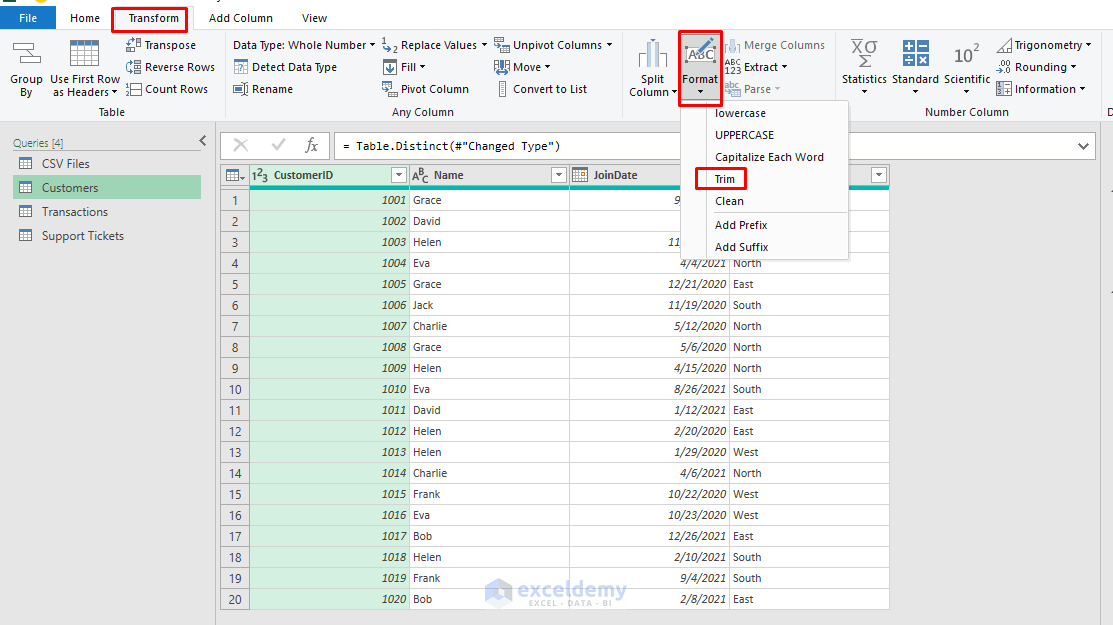Select the Transactions query
This screenshot has width=1113, height=625.
tap(107, 211)
